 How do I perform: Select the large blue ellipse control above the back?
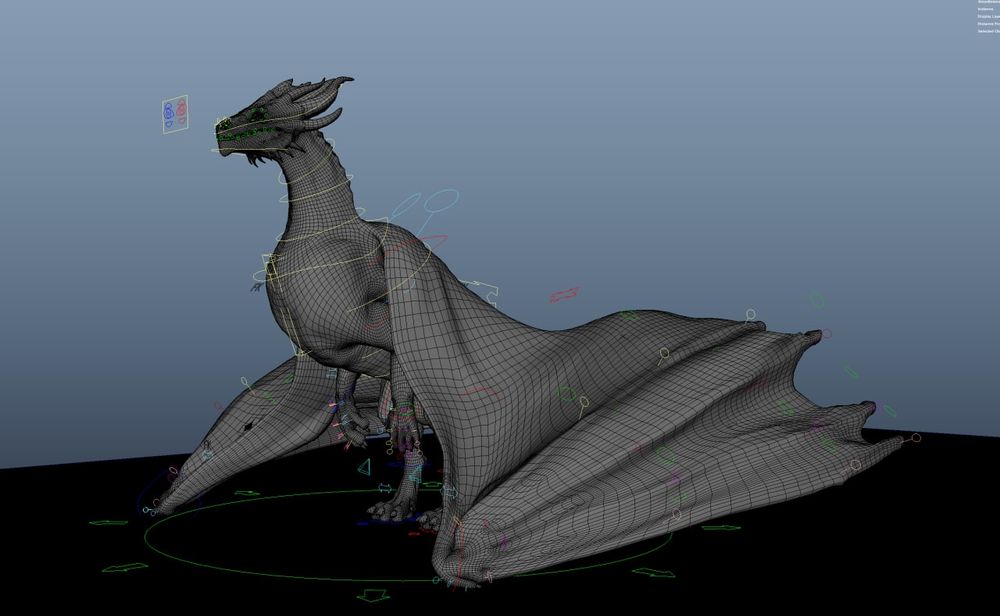click(x=441, y=200)
